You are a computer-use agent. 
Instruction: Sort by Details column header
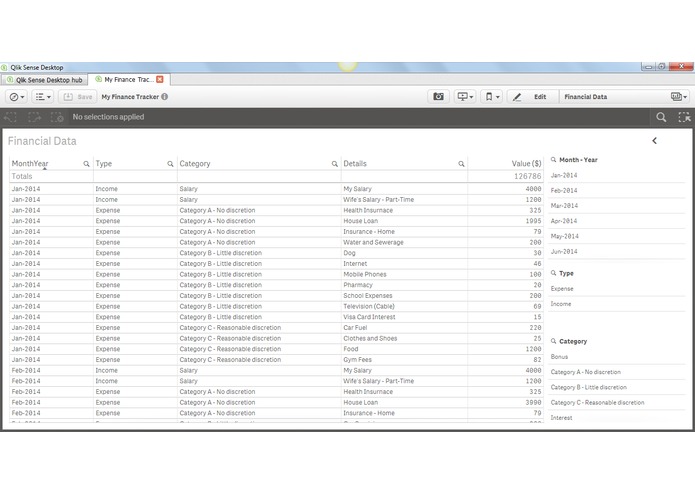[355, 163]
